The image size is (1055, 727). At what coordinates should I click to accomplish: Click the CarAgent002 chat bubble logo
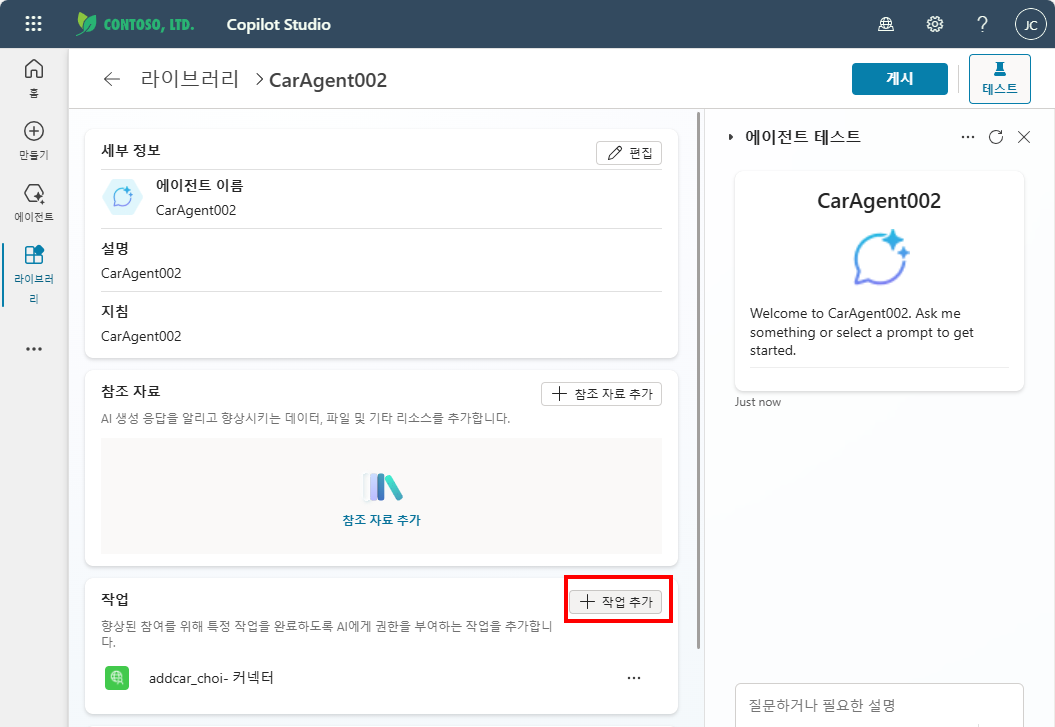coord(881,258)
